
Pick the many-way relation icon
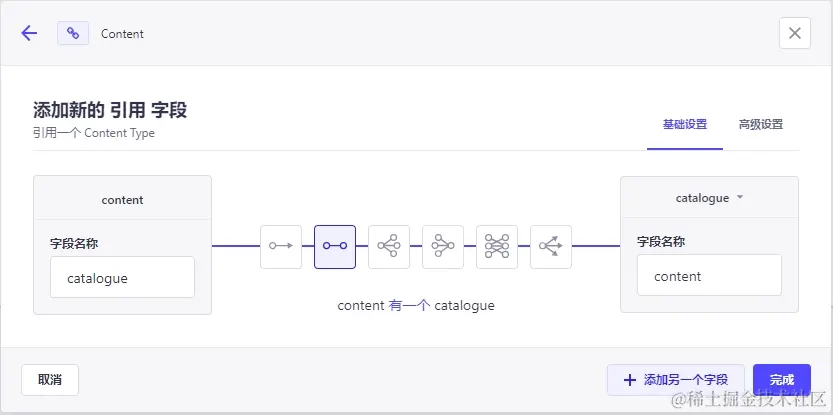(x=551, y=246)
